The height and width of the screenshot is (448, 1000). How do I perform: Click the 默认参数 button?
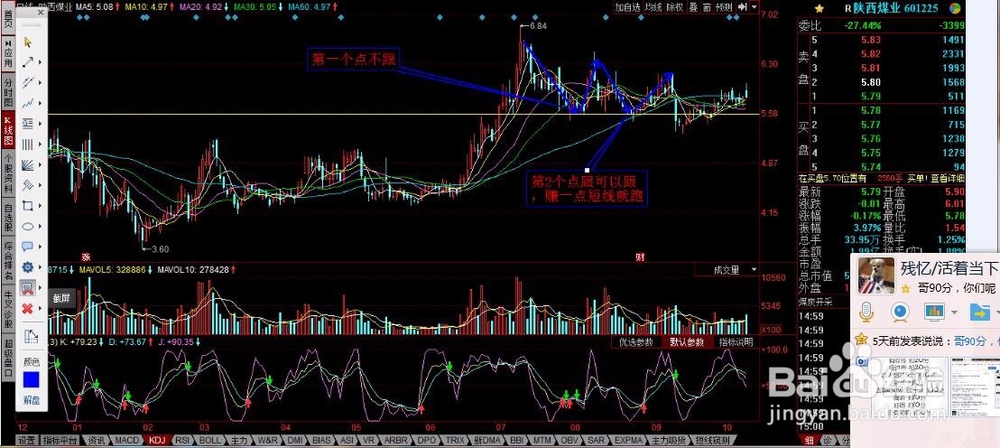click(686, 342)
